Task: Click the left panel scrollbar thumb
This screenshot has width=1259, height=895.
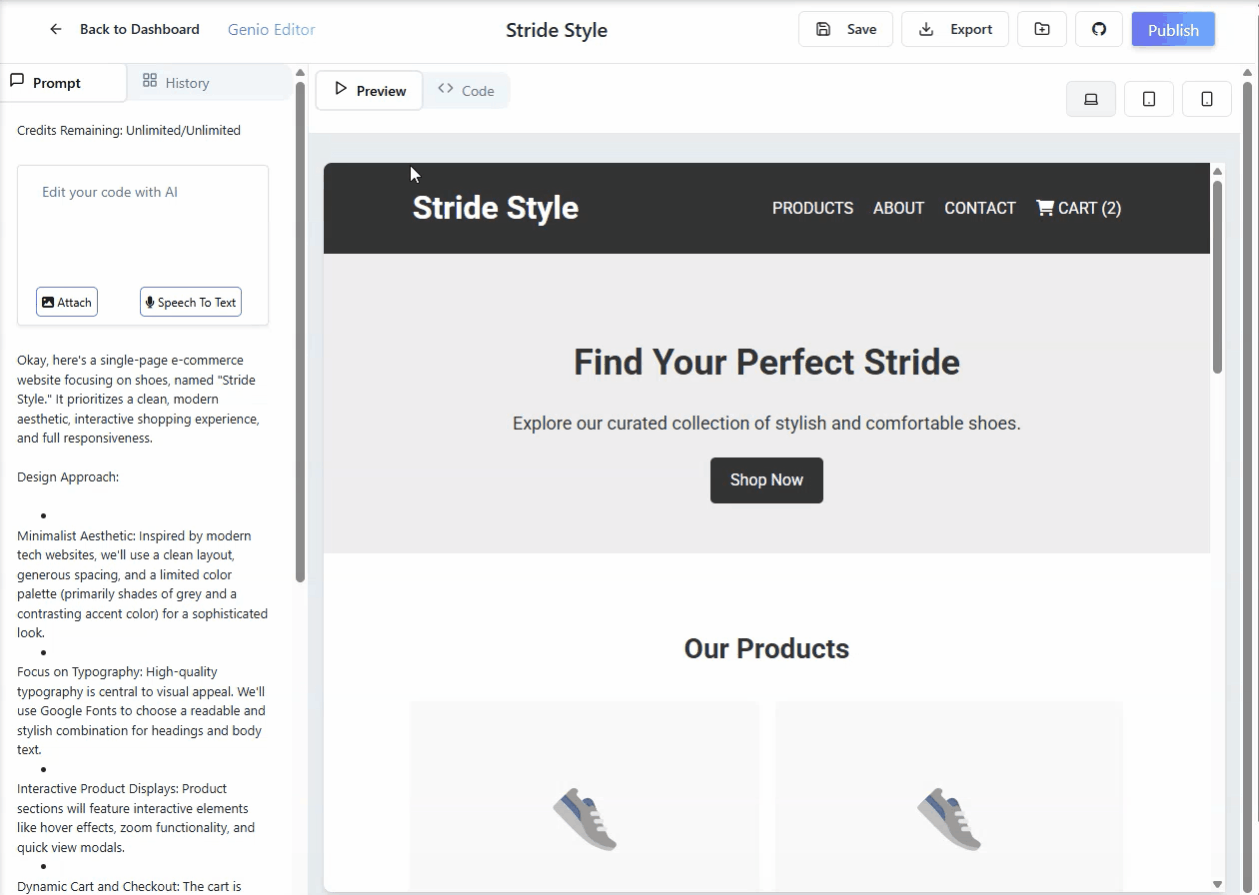Action: coord(300,330)
